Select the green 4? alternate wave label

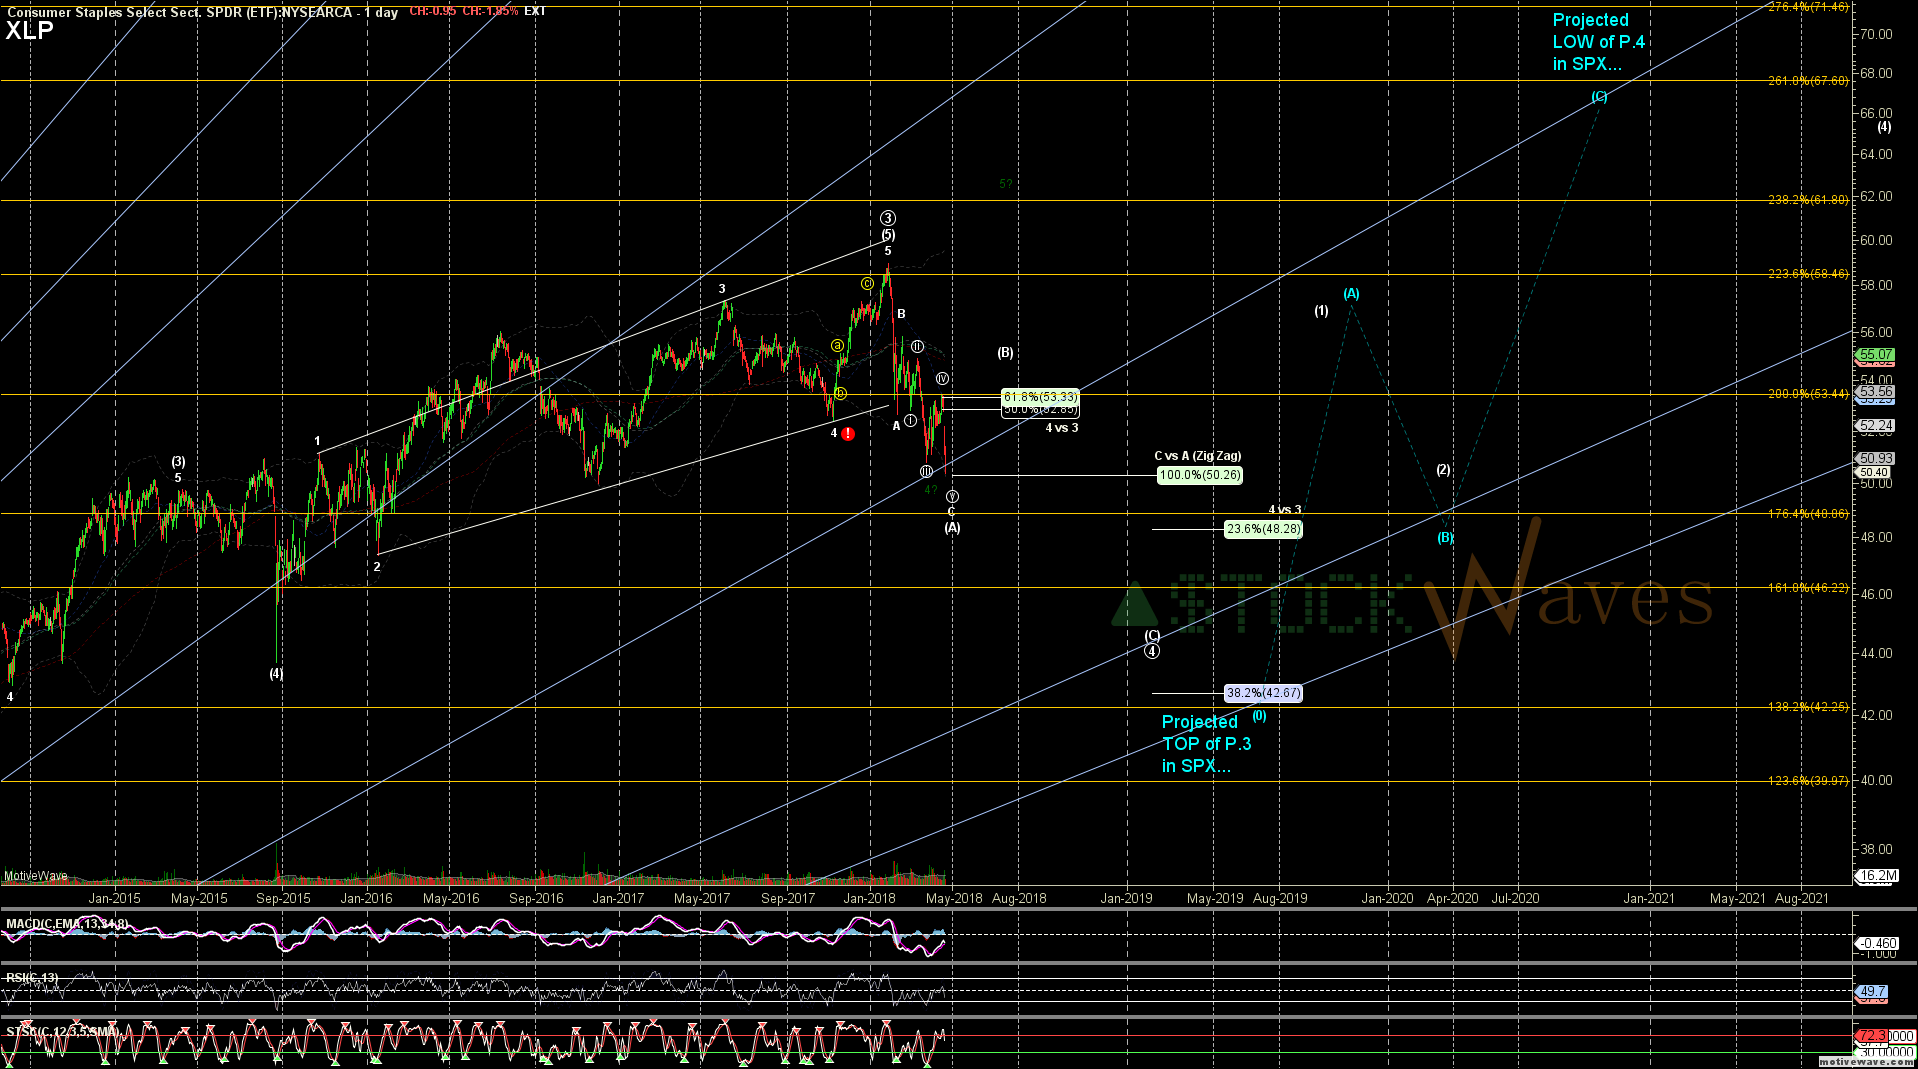pos(931,490)
